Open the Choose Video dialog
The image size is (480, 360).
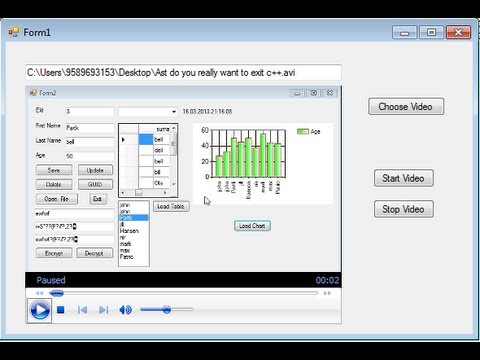406,107
